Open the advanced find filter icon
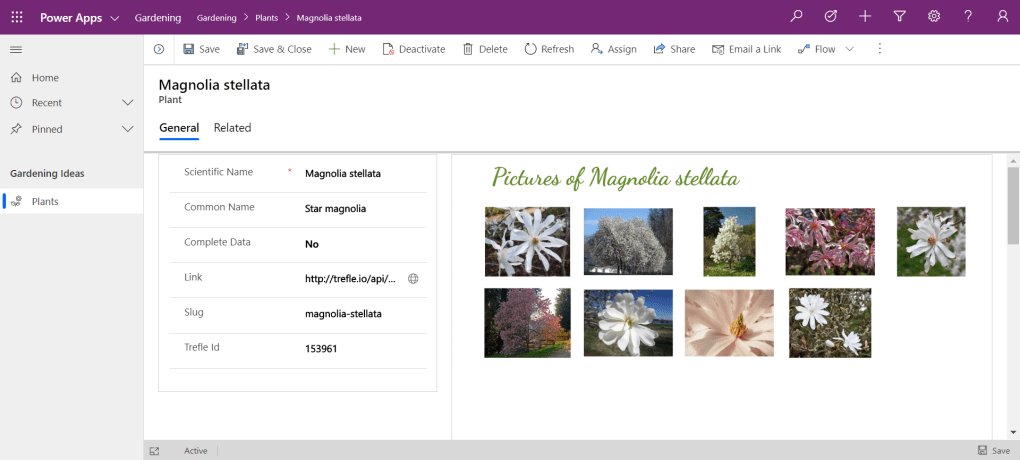This screenshot has height=460, width=1020. (x=899, y=17)
